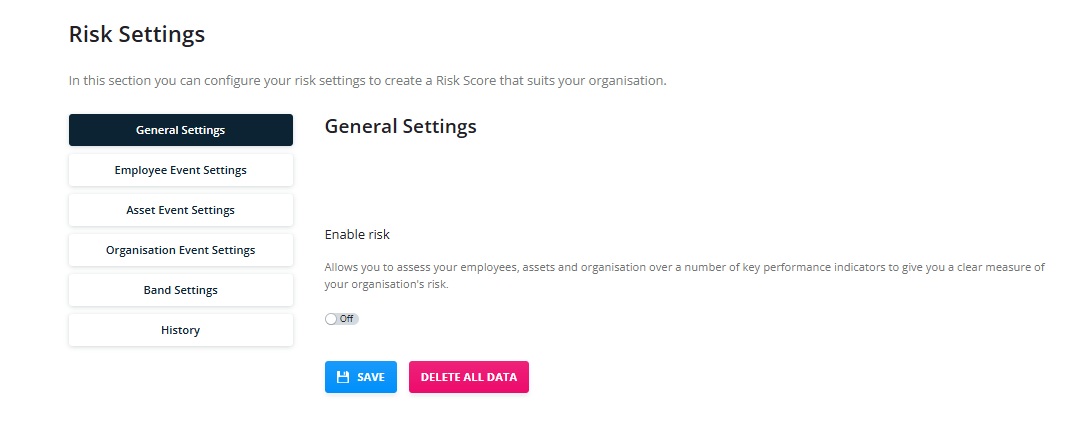Screen dimensions: 1088x426
Task: Toggle the Enable risk switch on
Action: pos(342,319)
